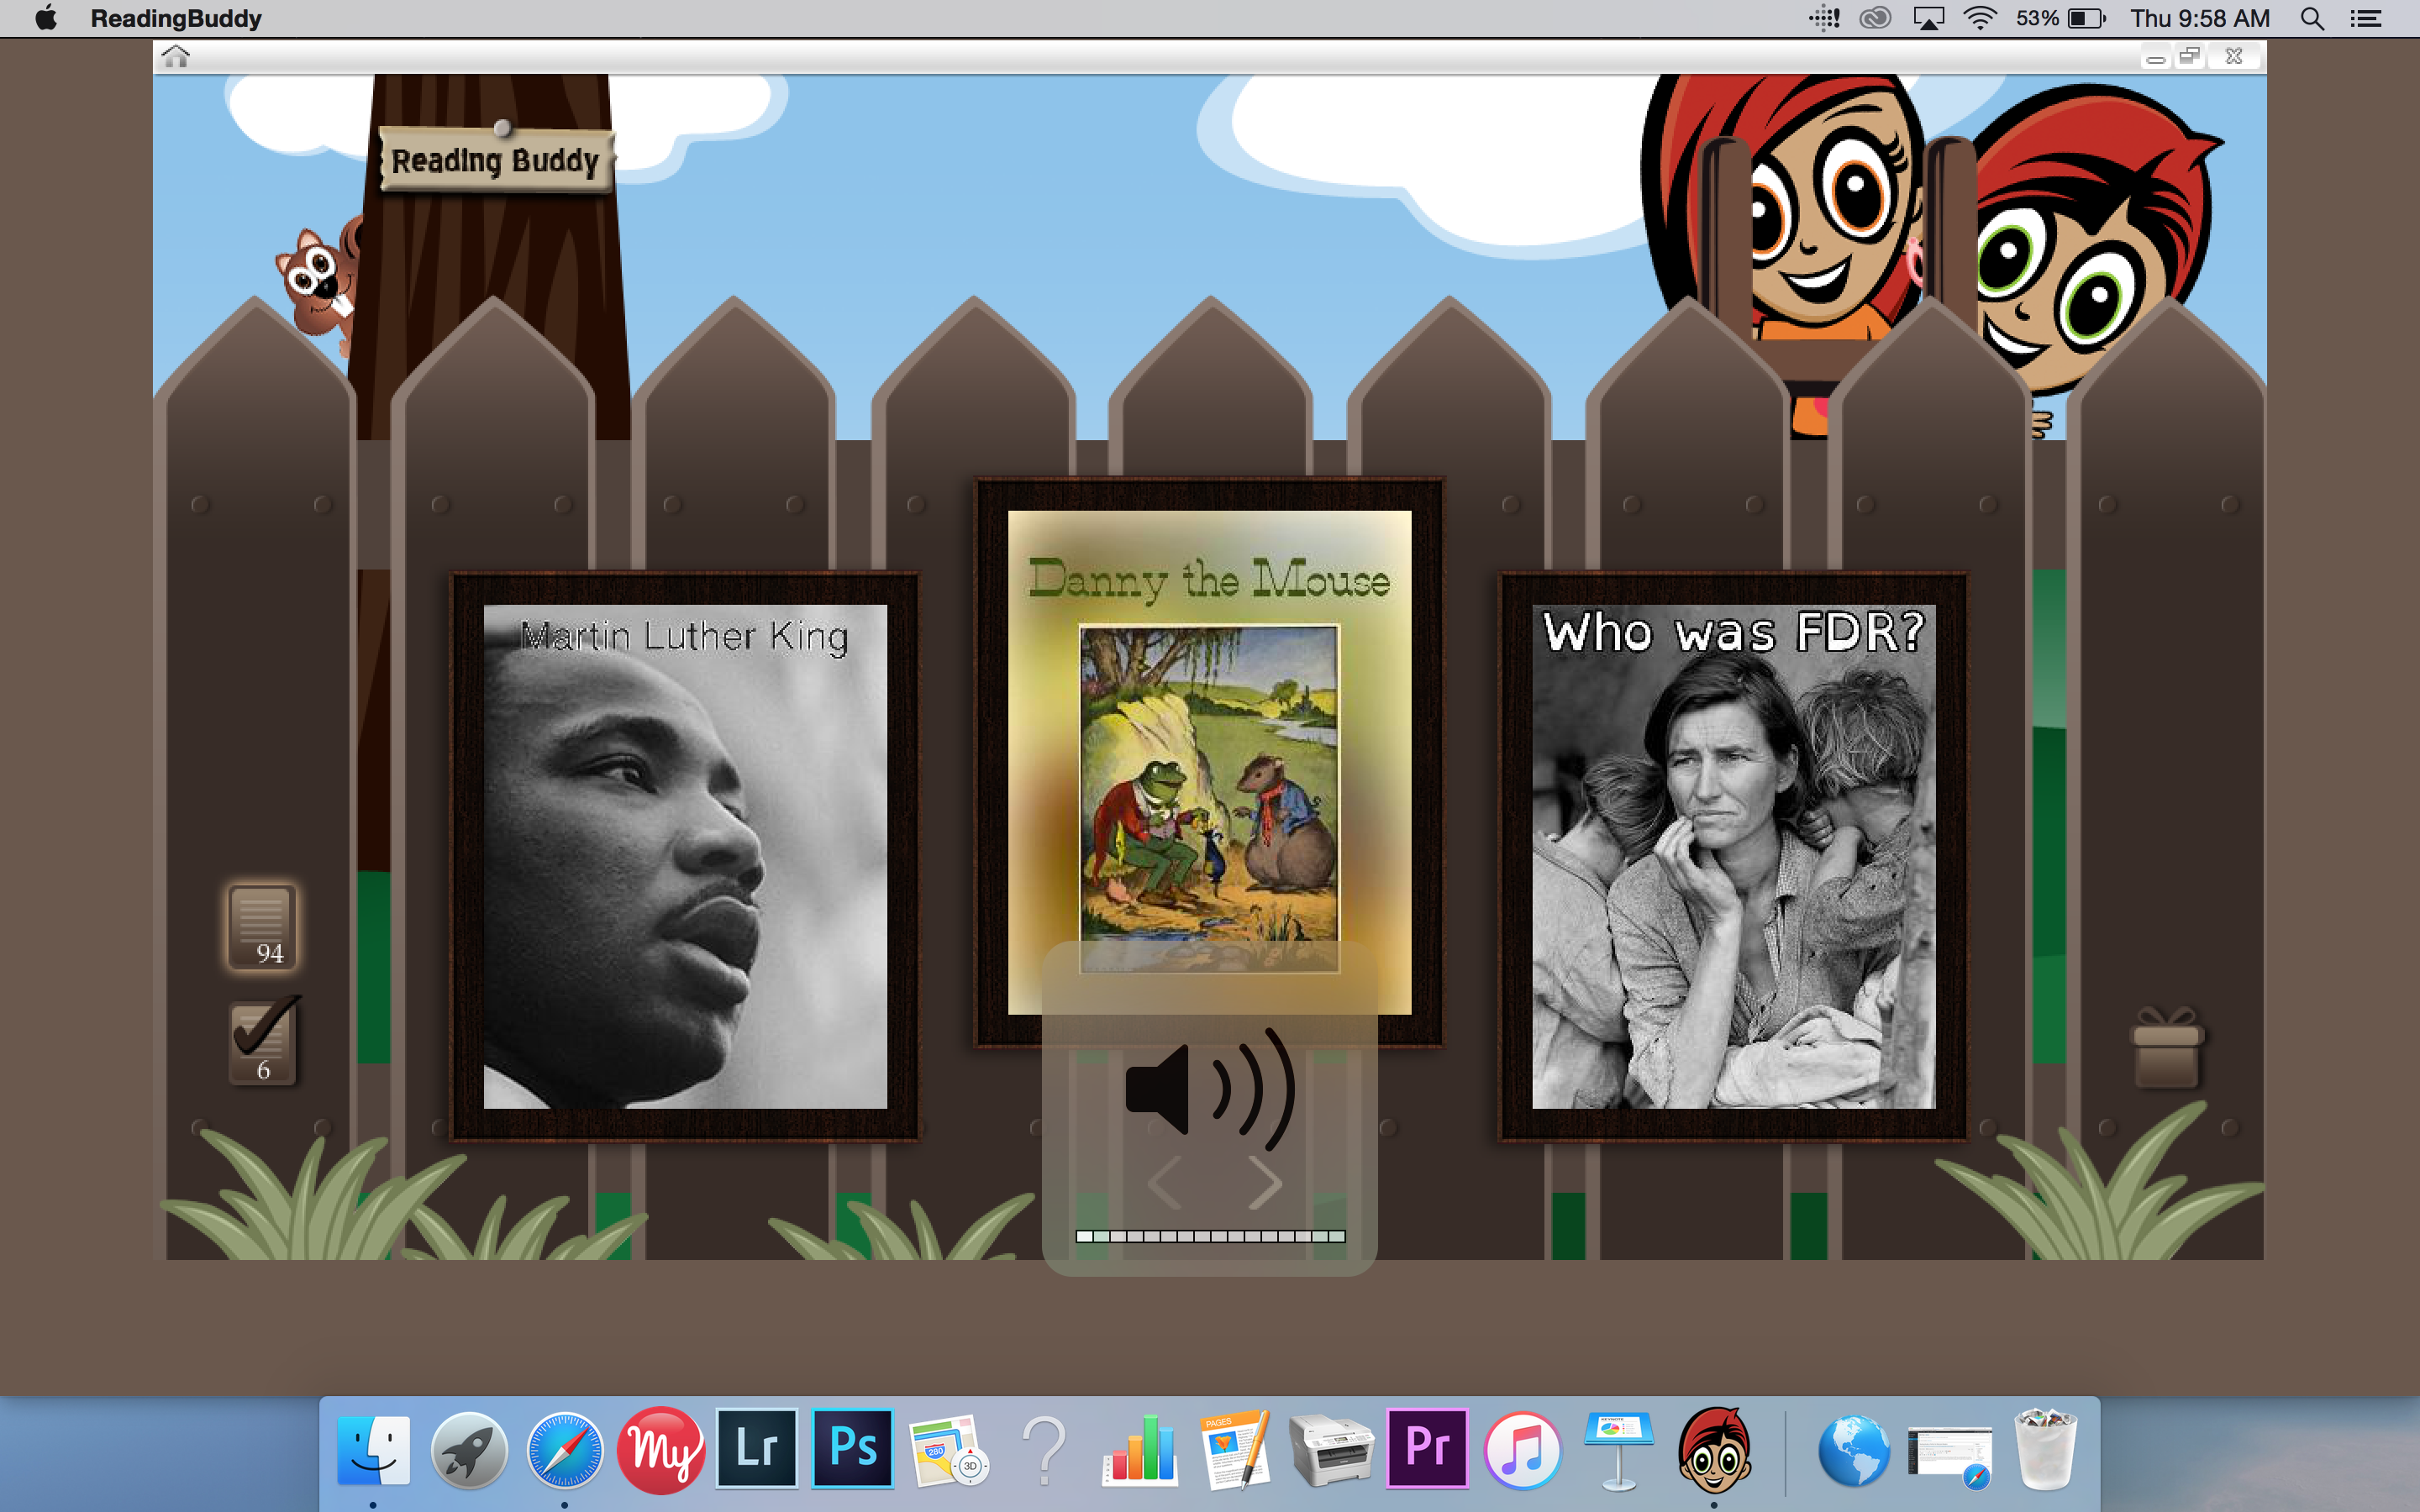Click the ReadingBuddy character icon in the dock
The image size is (2420, 1512).
[1714, 1450]
